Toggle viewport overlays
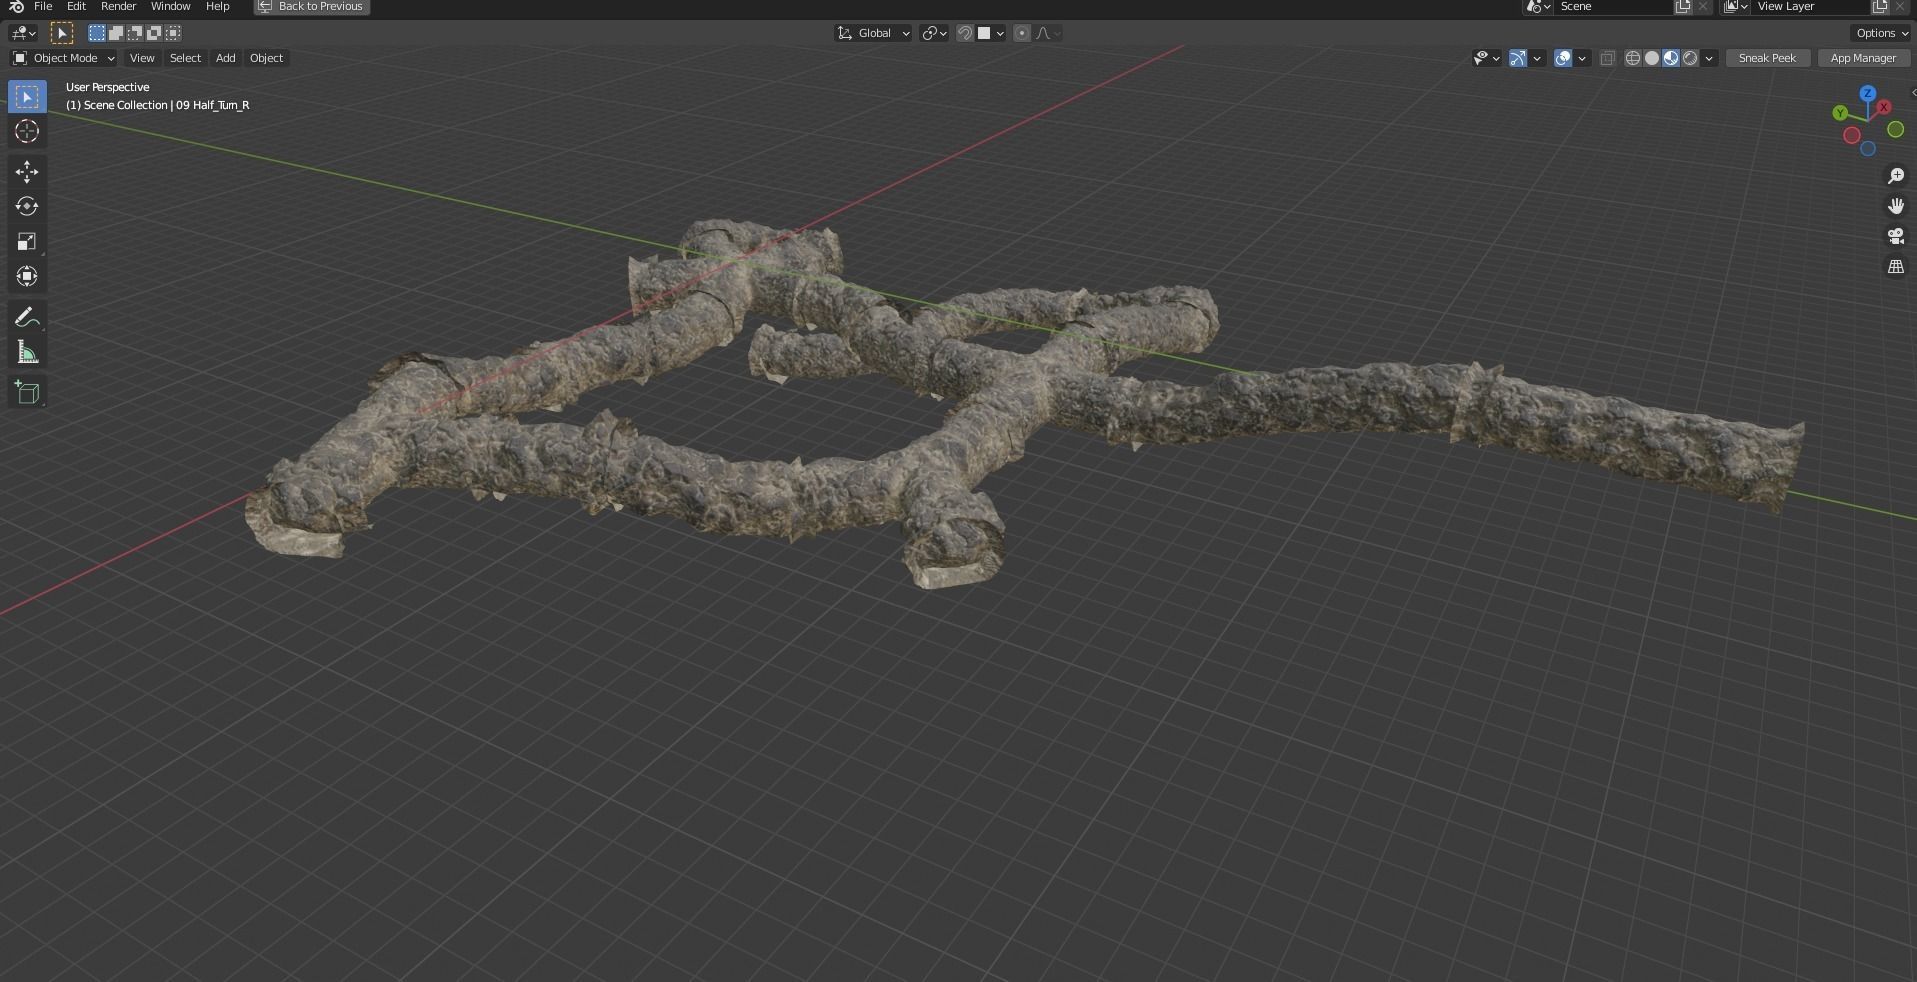The image size is (1917, 982). pyautogui.click(x=1563, y=58)
